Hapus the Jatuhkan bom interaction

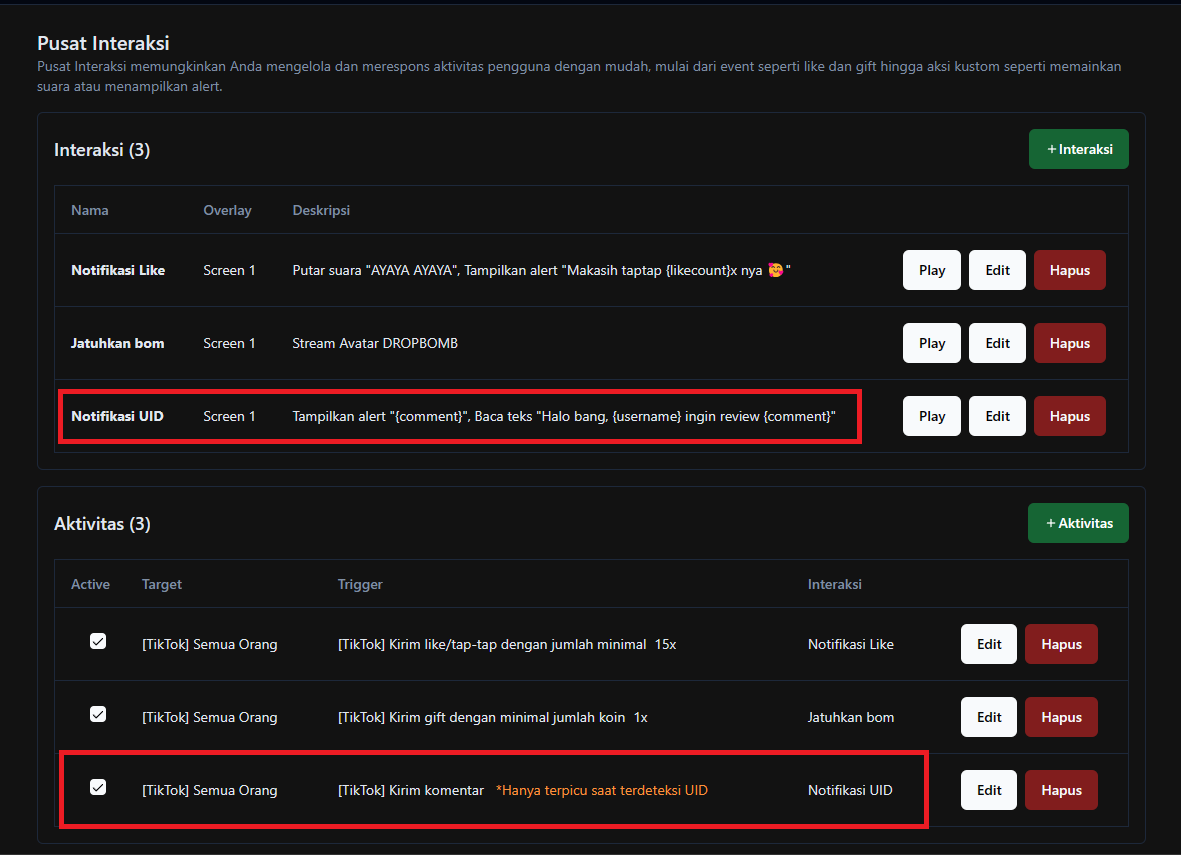point(1069,343)
